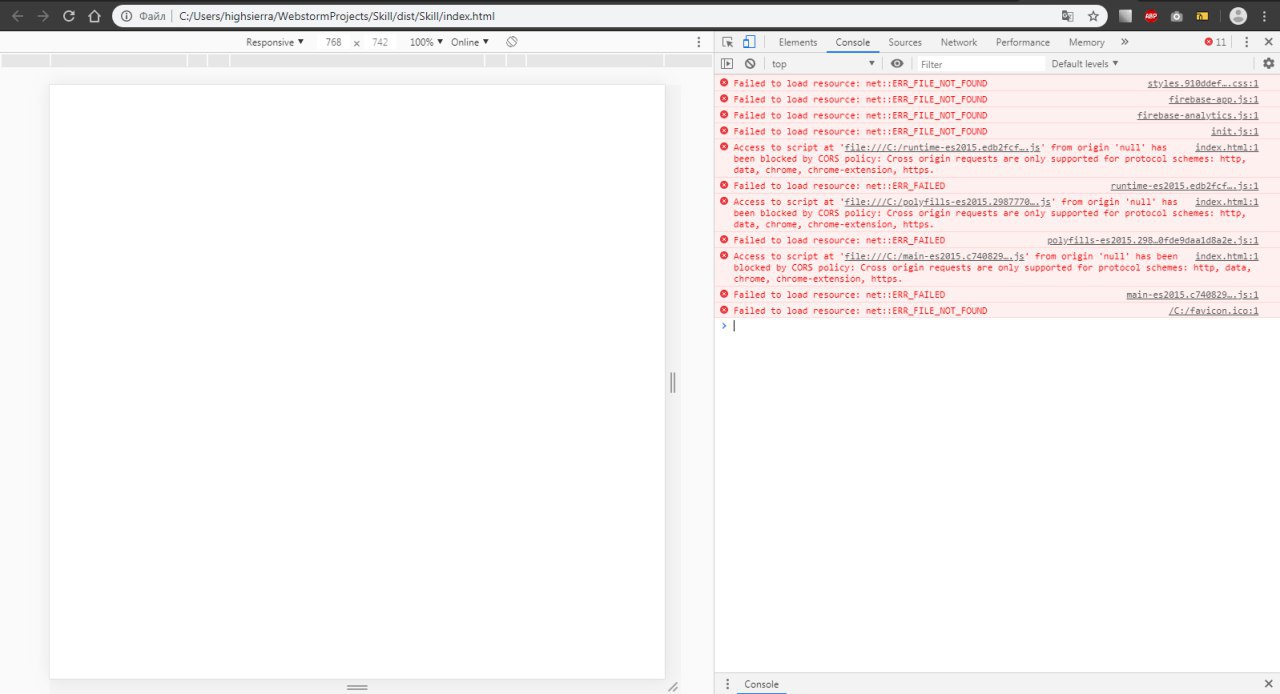Open Chrome main menu three dots
Image resolution: width=1280 pixels, height=694 pixels.
click(1265, 16)
